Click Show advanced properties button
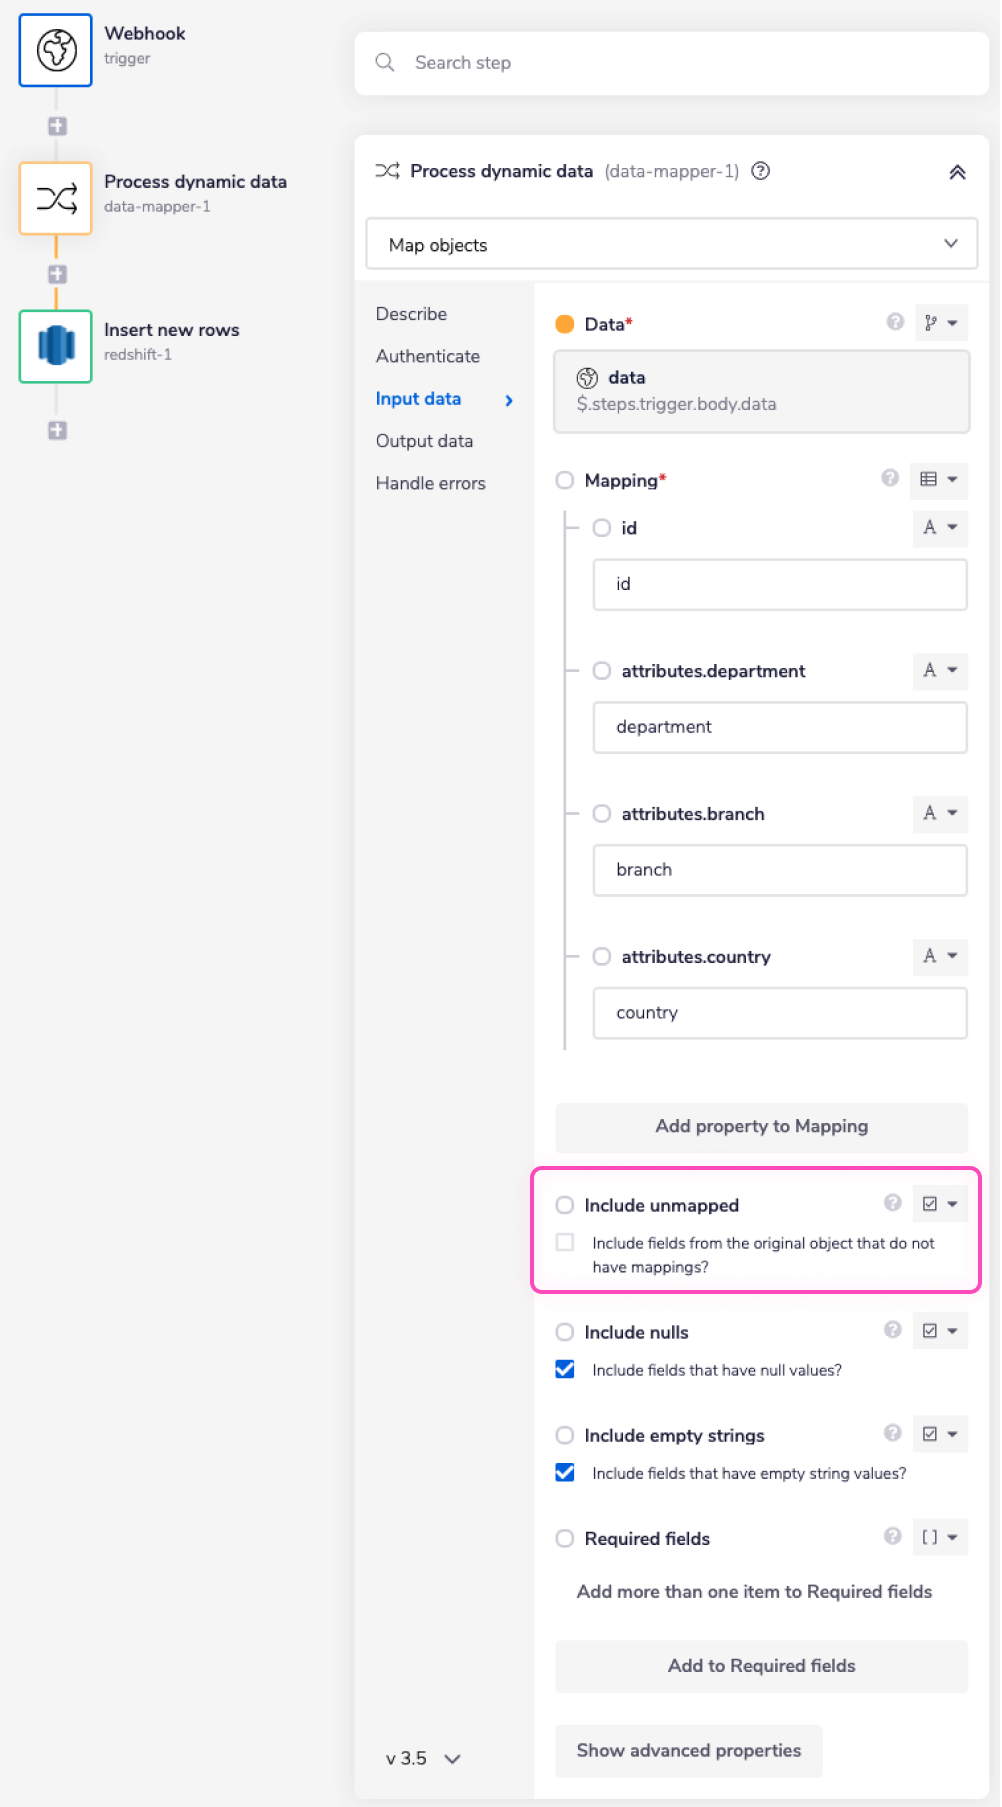The width and height of the screenshot is (1002, 1807). (688, 1750)
